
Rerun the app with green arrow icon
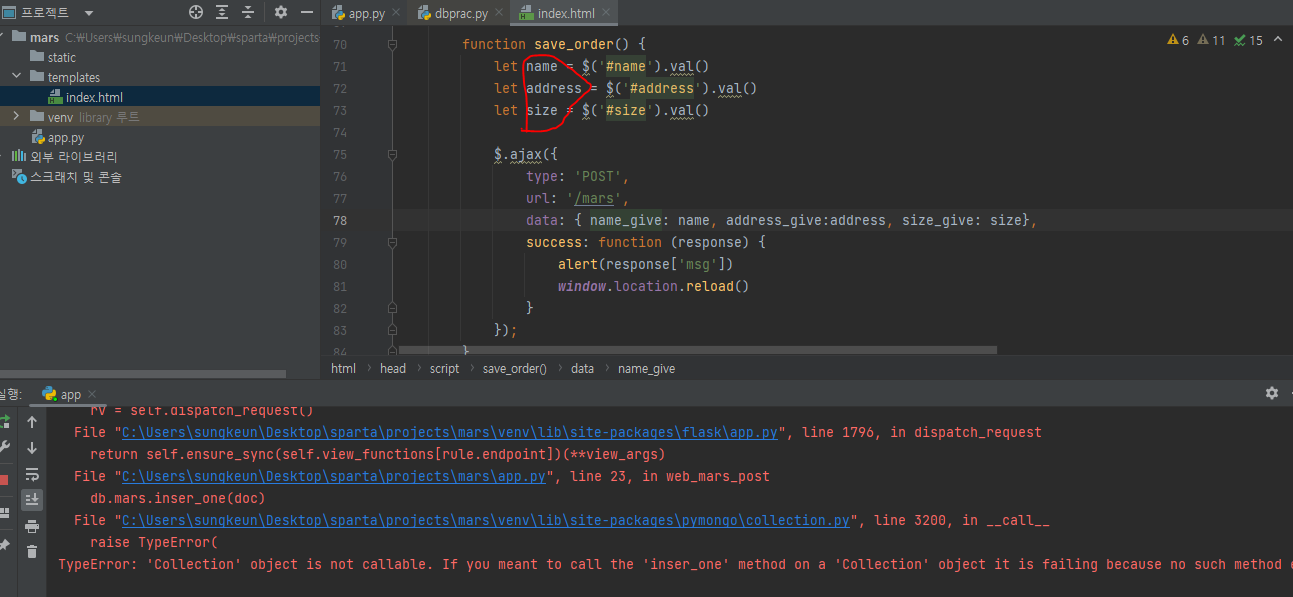(5, 422)
